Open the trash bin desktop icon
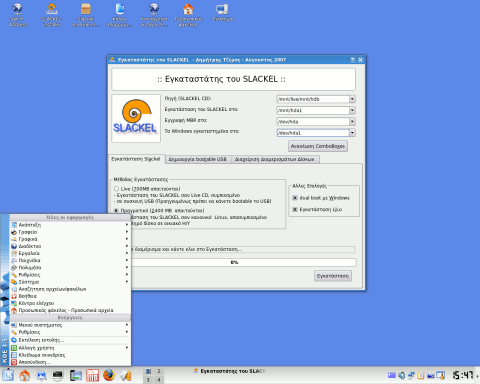This screenshot has width=480, height=384. pos(120,15)
